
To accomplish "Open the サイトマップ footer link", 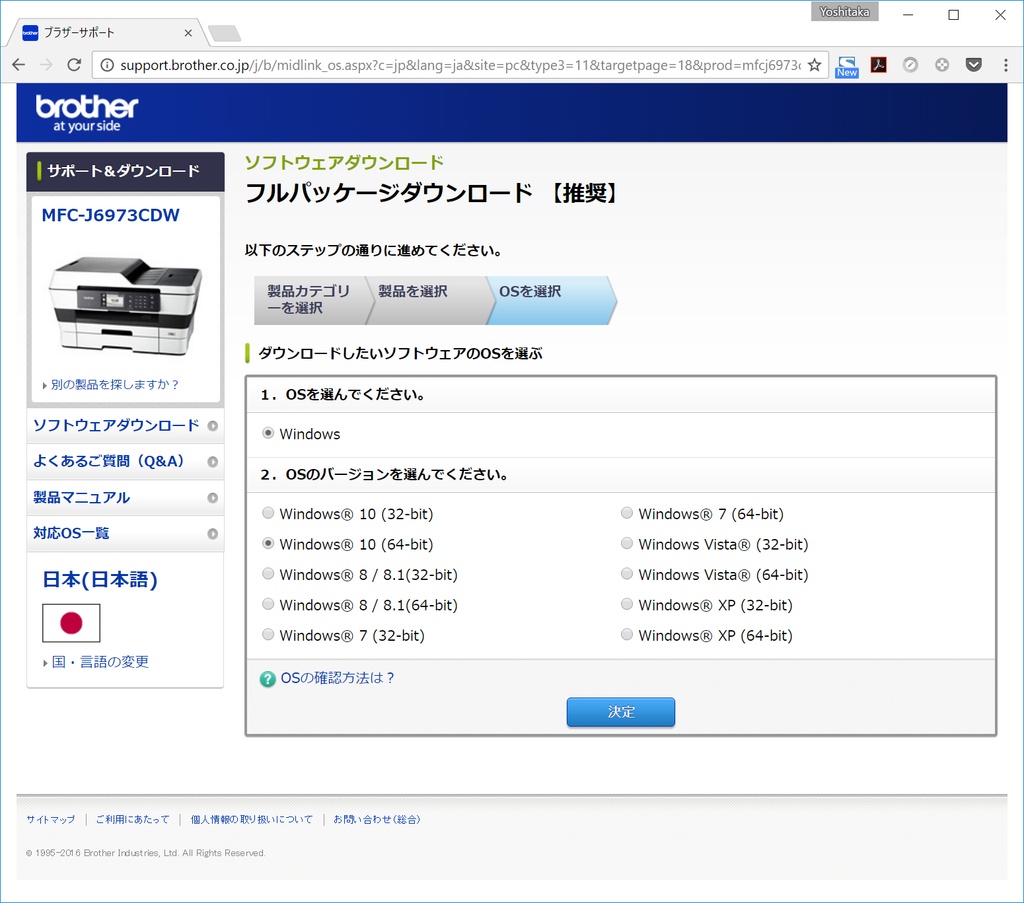I will [x=51, y=819].
